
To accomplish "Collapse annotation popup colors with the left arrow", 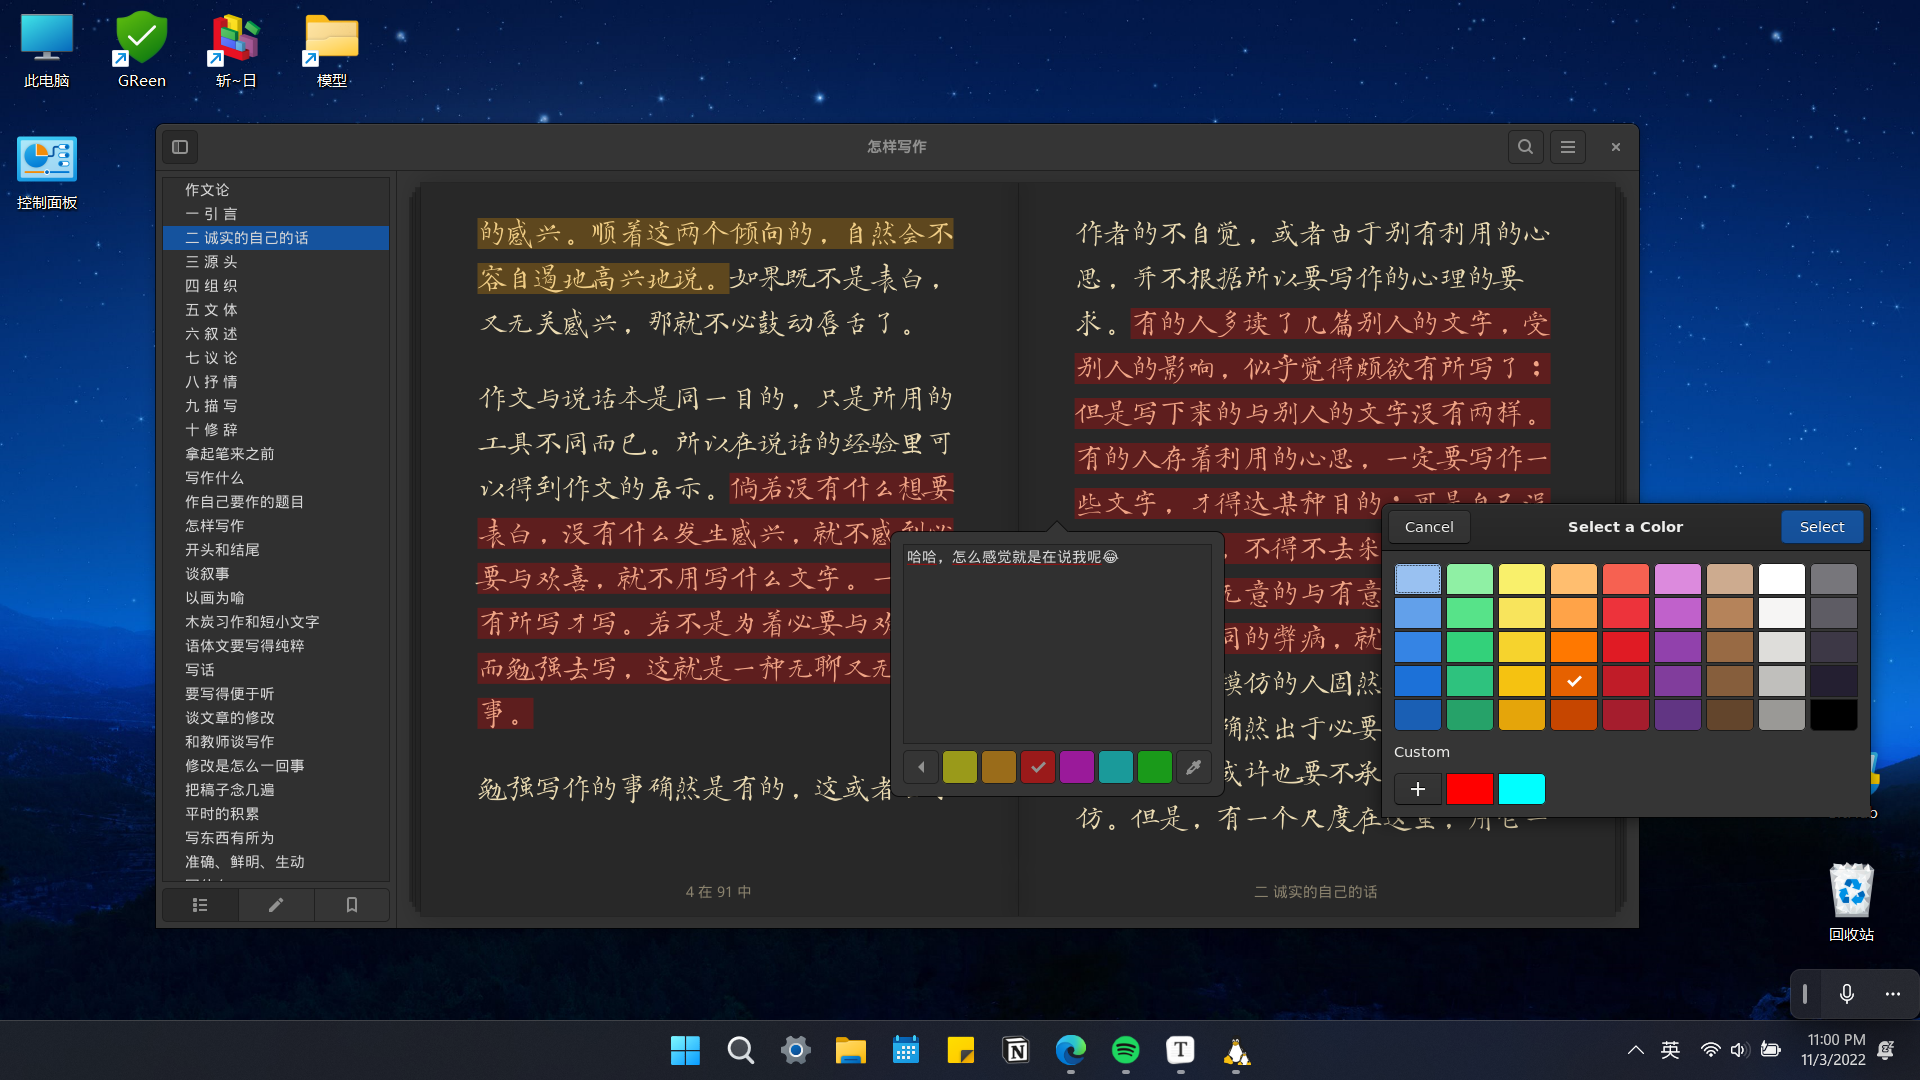I will pos(921,766).
